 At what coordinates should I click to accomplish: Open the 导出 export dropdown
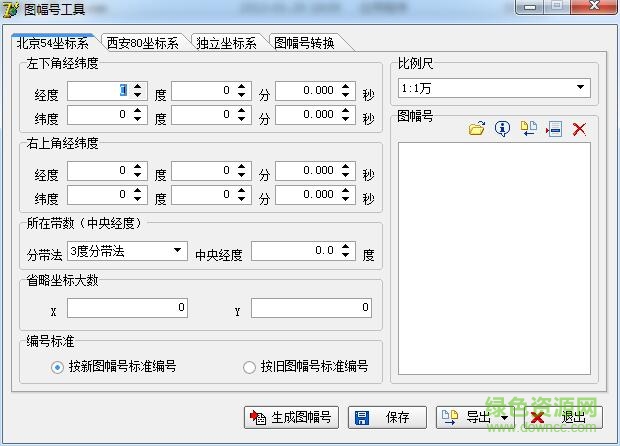click(x=476, y=417)
